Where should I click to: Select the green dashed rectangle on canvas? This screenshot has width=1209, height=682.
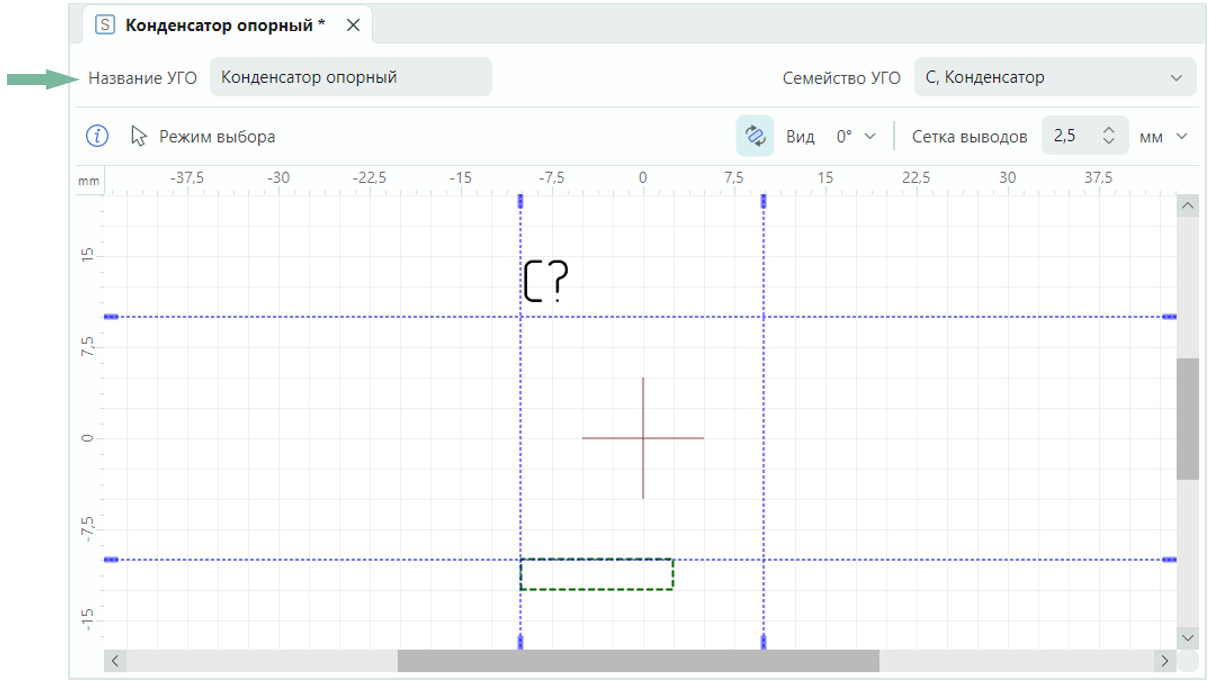pyautogui.click(x=597, y=574)
